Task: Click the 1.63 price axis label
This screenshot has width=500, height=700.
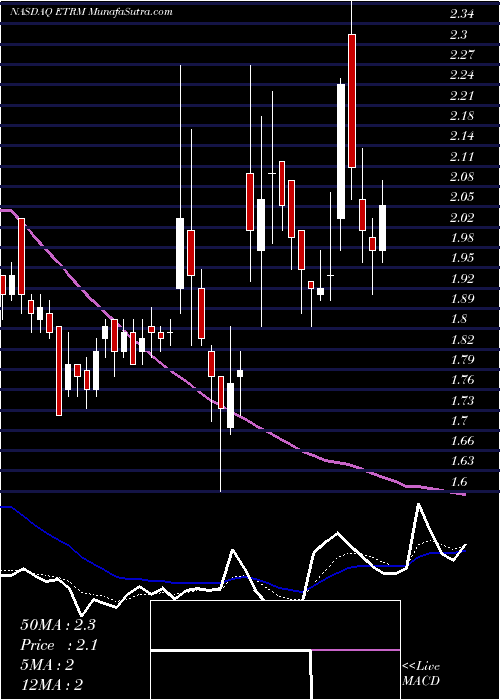Action: coord(462,461)
